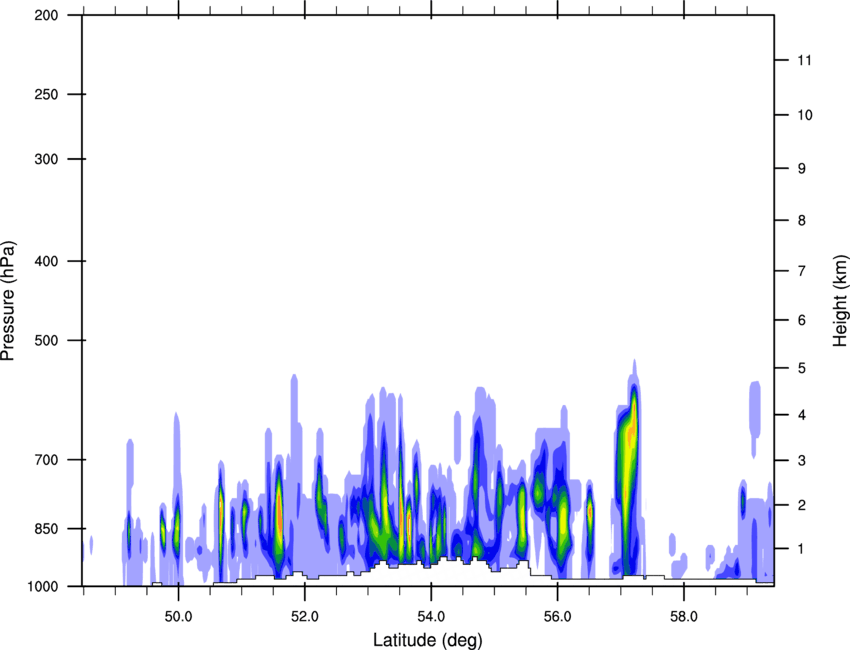
Task: Click the 'Latitude (deg)' axis title
Action: (427, 640)
